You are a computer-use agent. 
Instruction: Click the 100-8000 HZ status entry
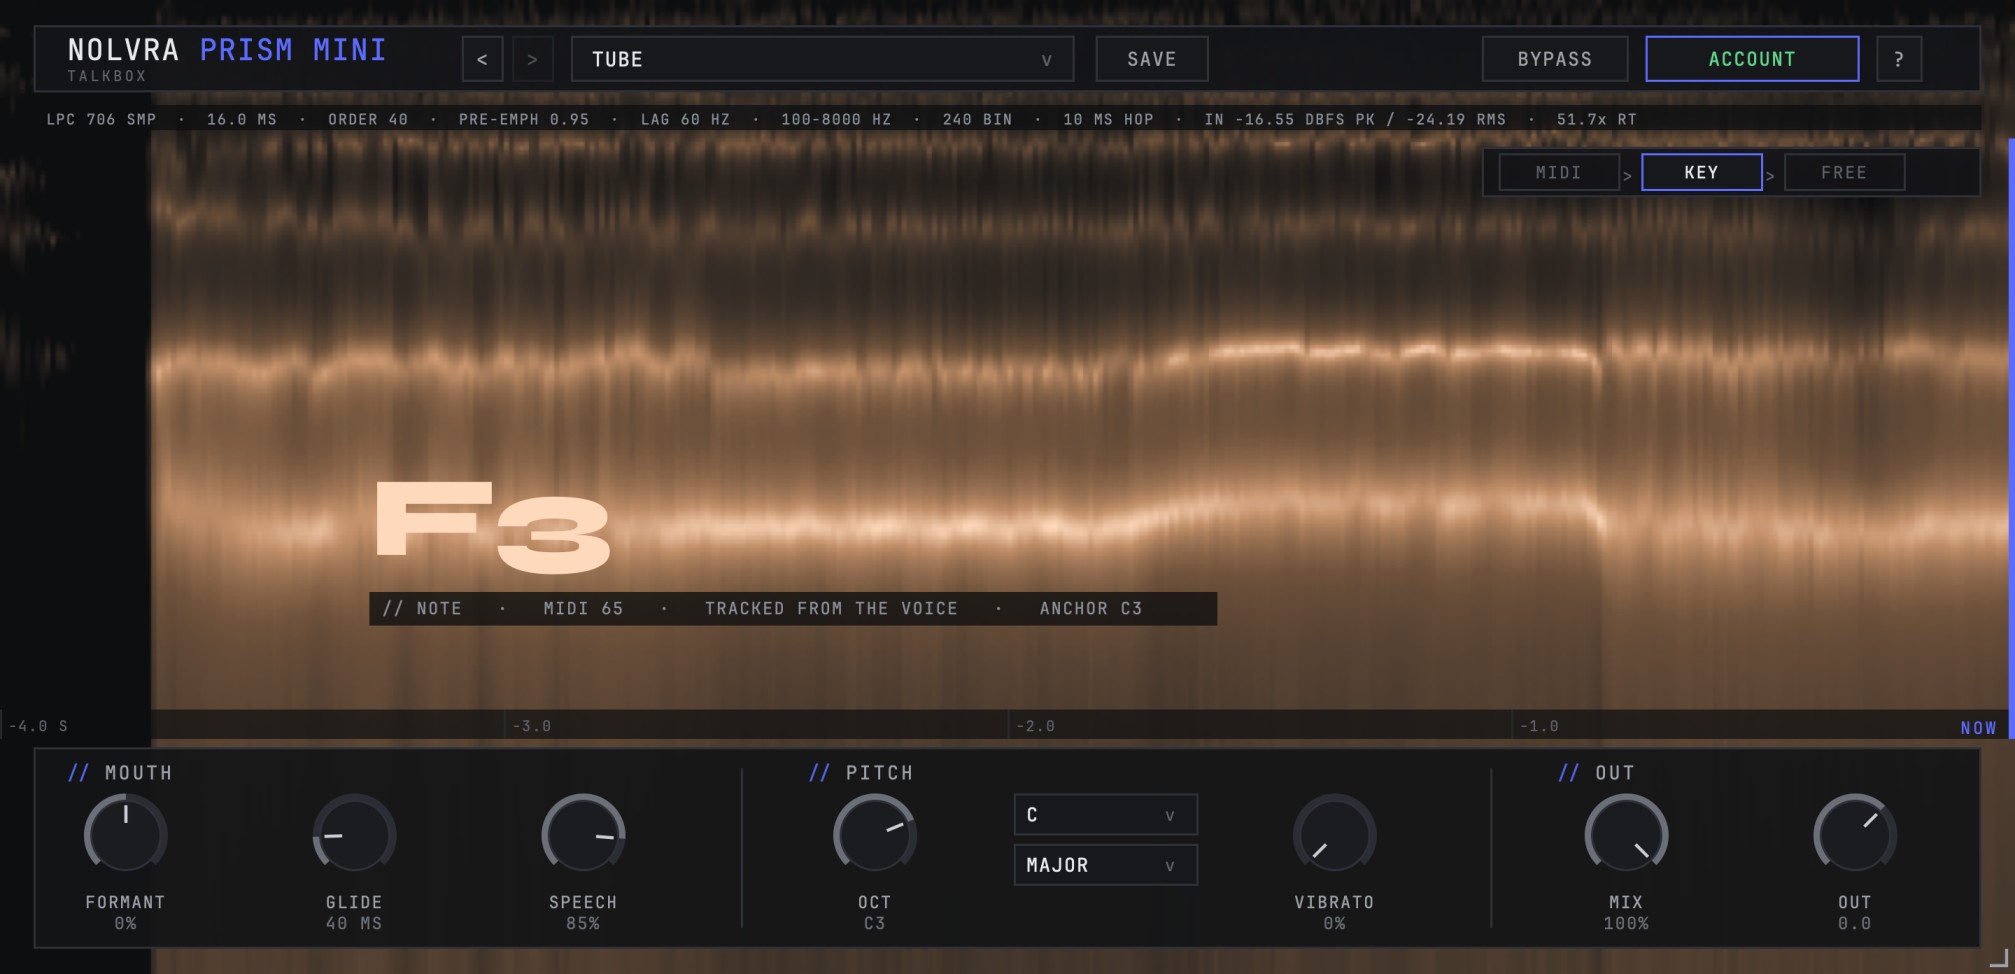point(836,119)
